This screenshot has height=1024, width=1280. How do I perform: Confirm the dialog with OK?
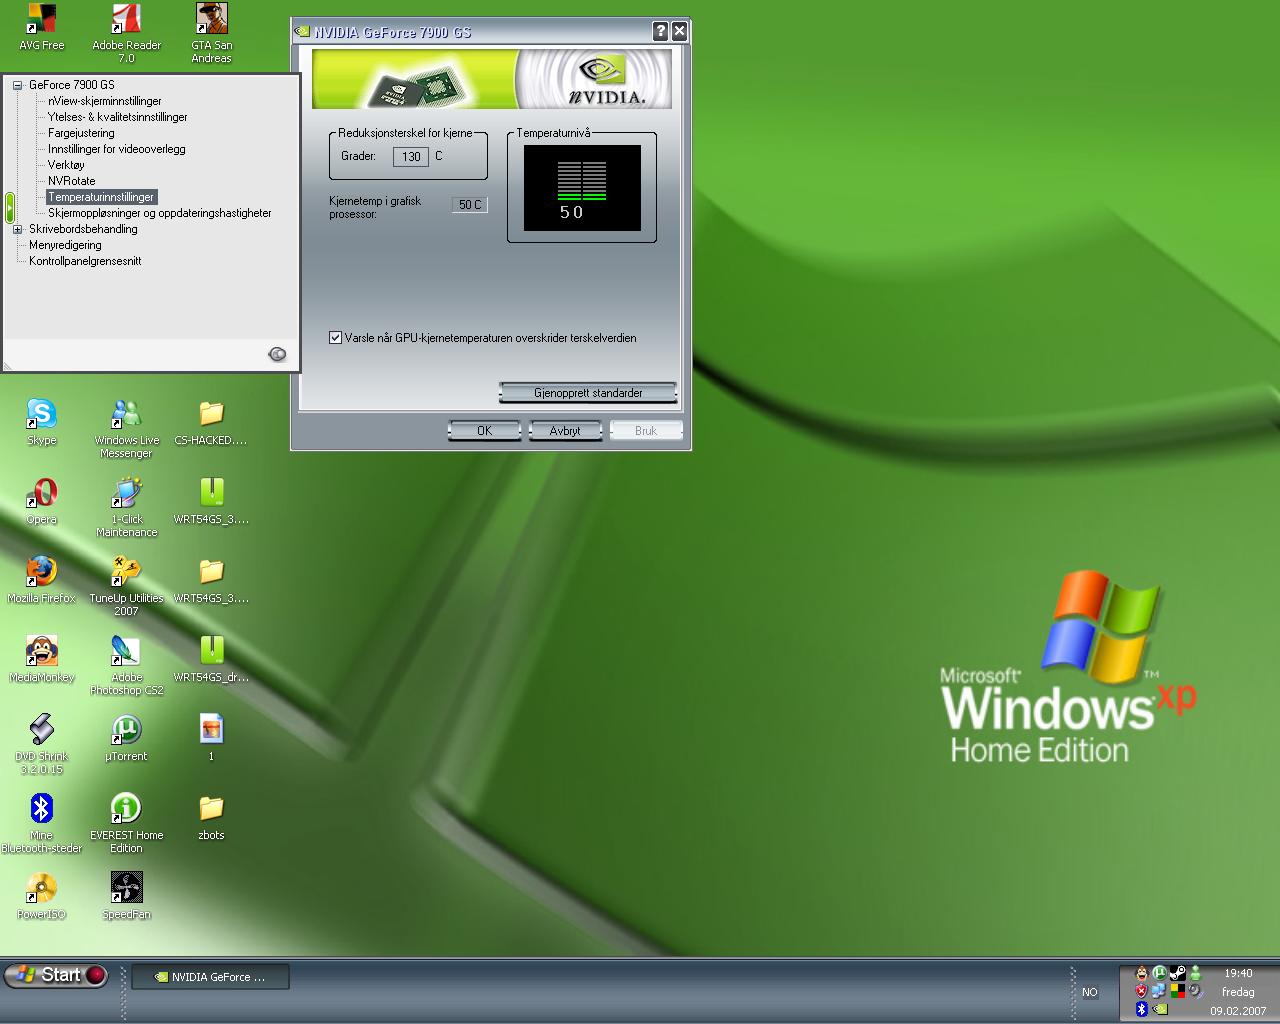(484, 431)
